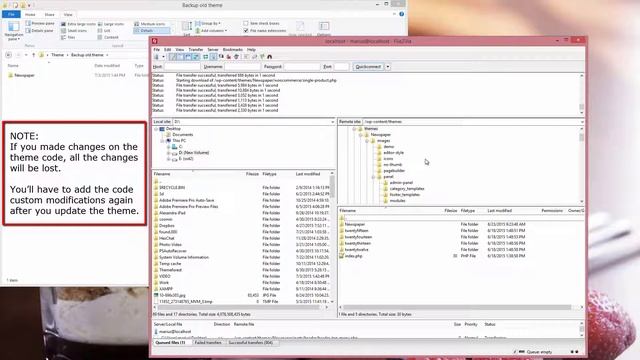Toggle processing of the transfer queue
This screenshot has height=360, width=640.
213,57
